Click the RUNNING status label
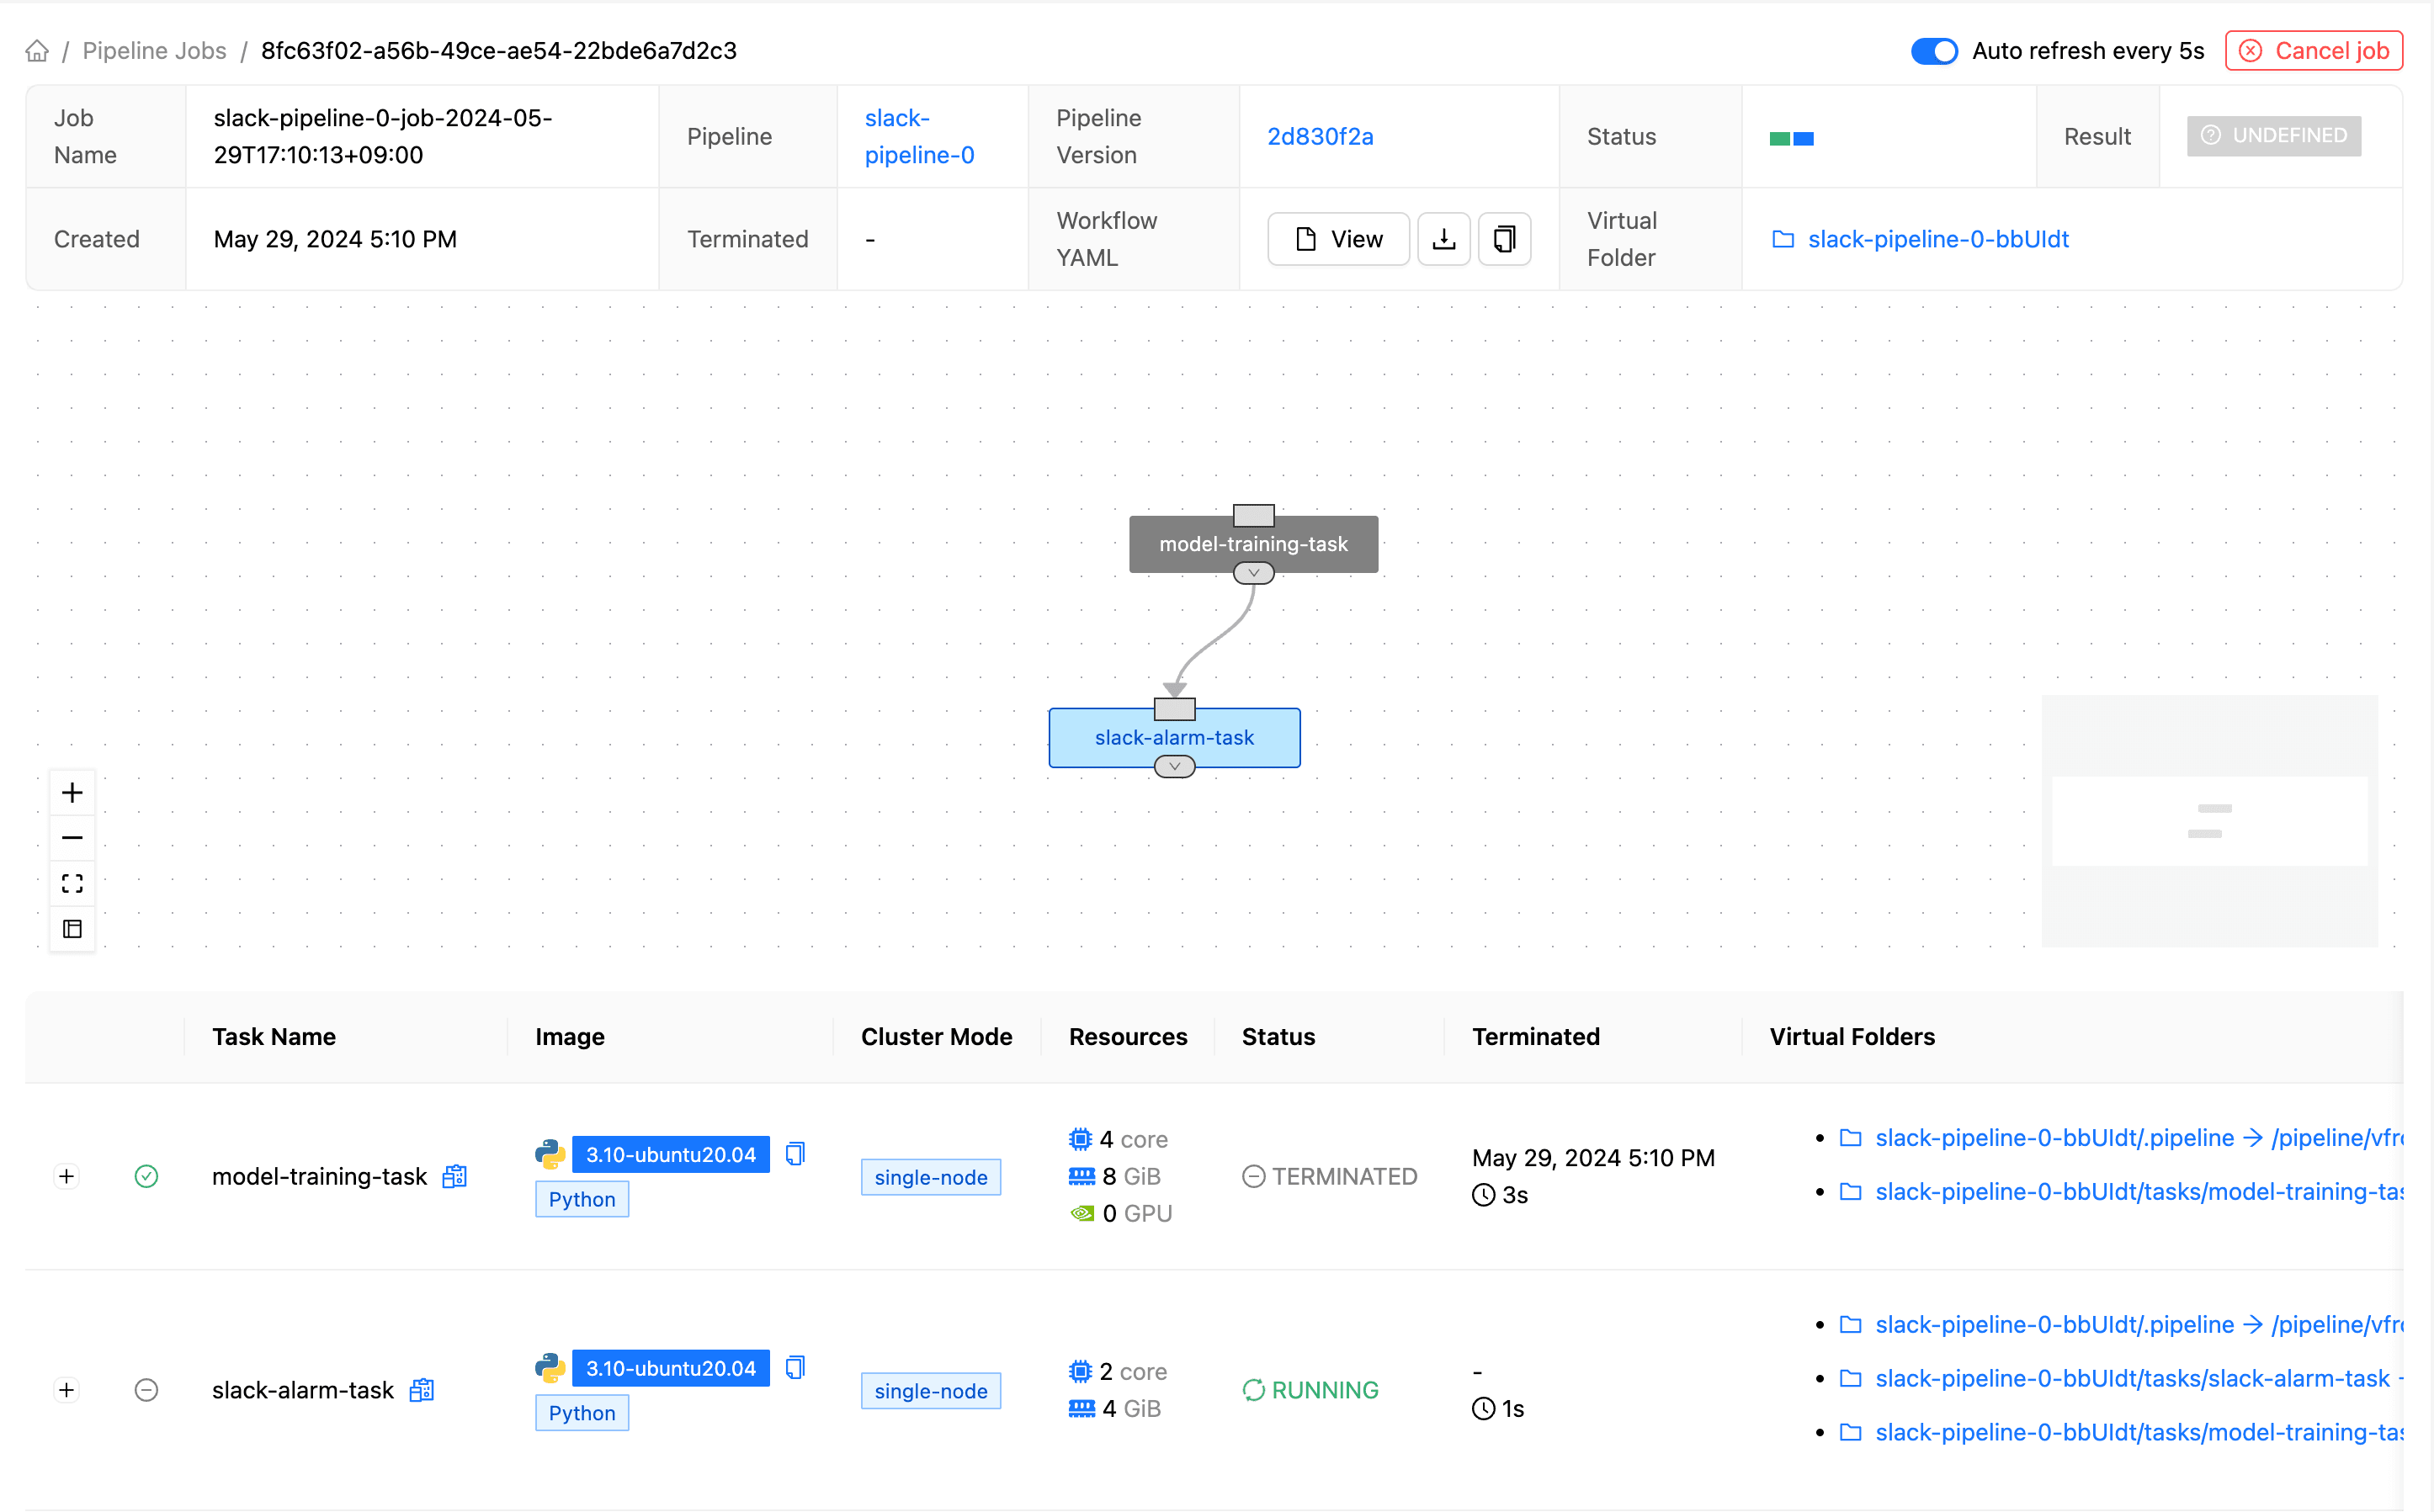This screenshot has width=2434, height=1512. pyautogui.click(x=1310, y=1390)
